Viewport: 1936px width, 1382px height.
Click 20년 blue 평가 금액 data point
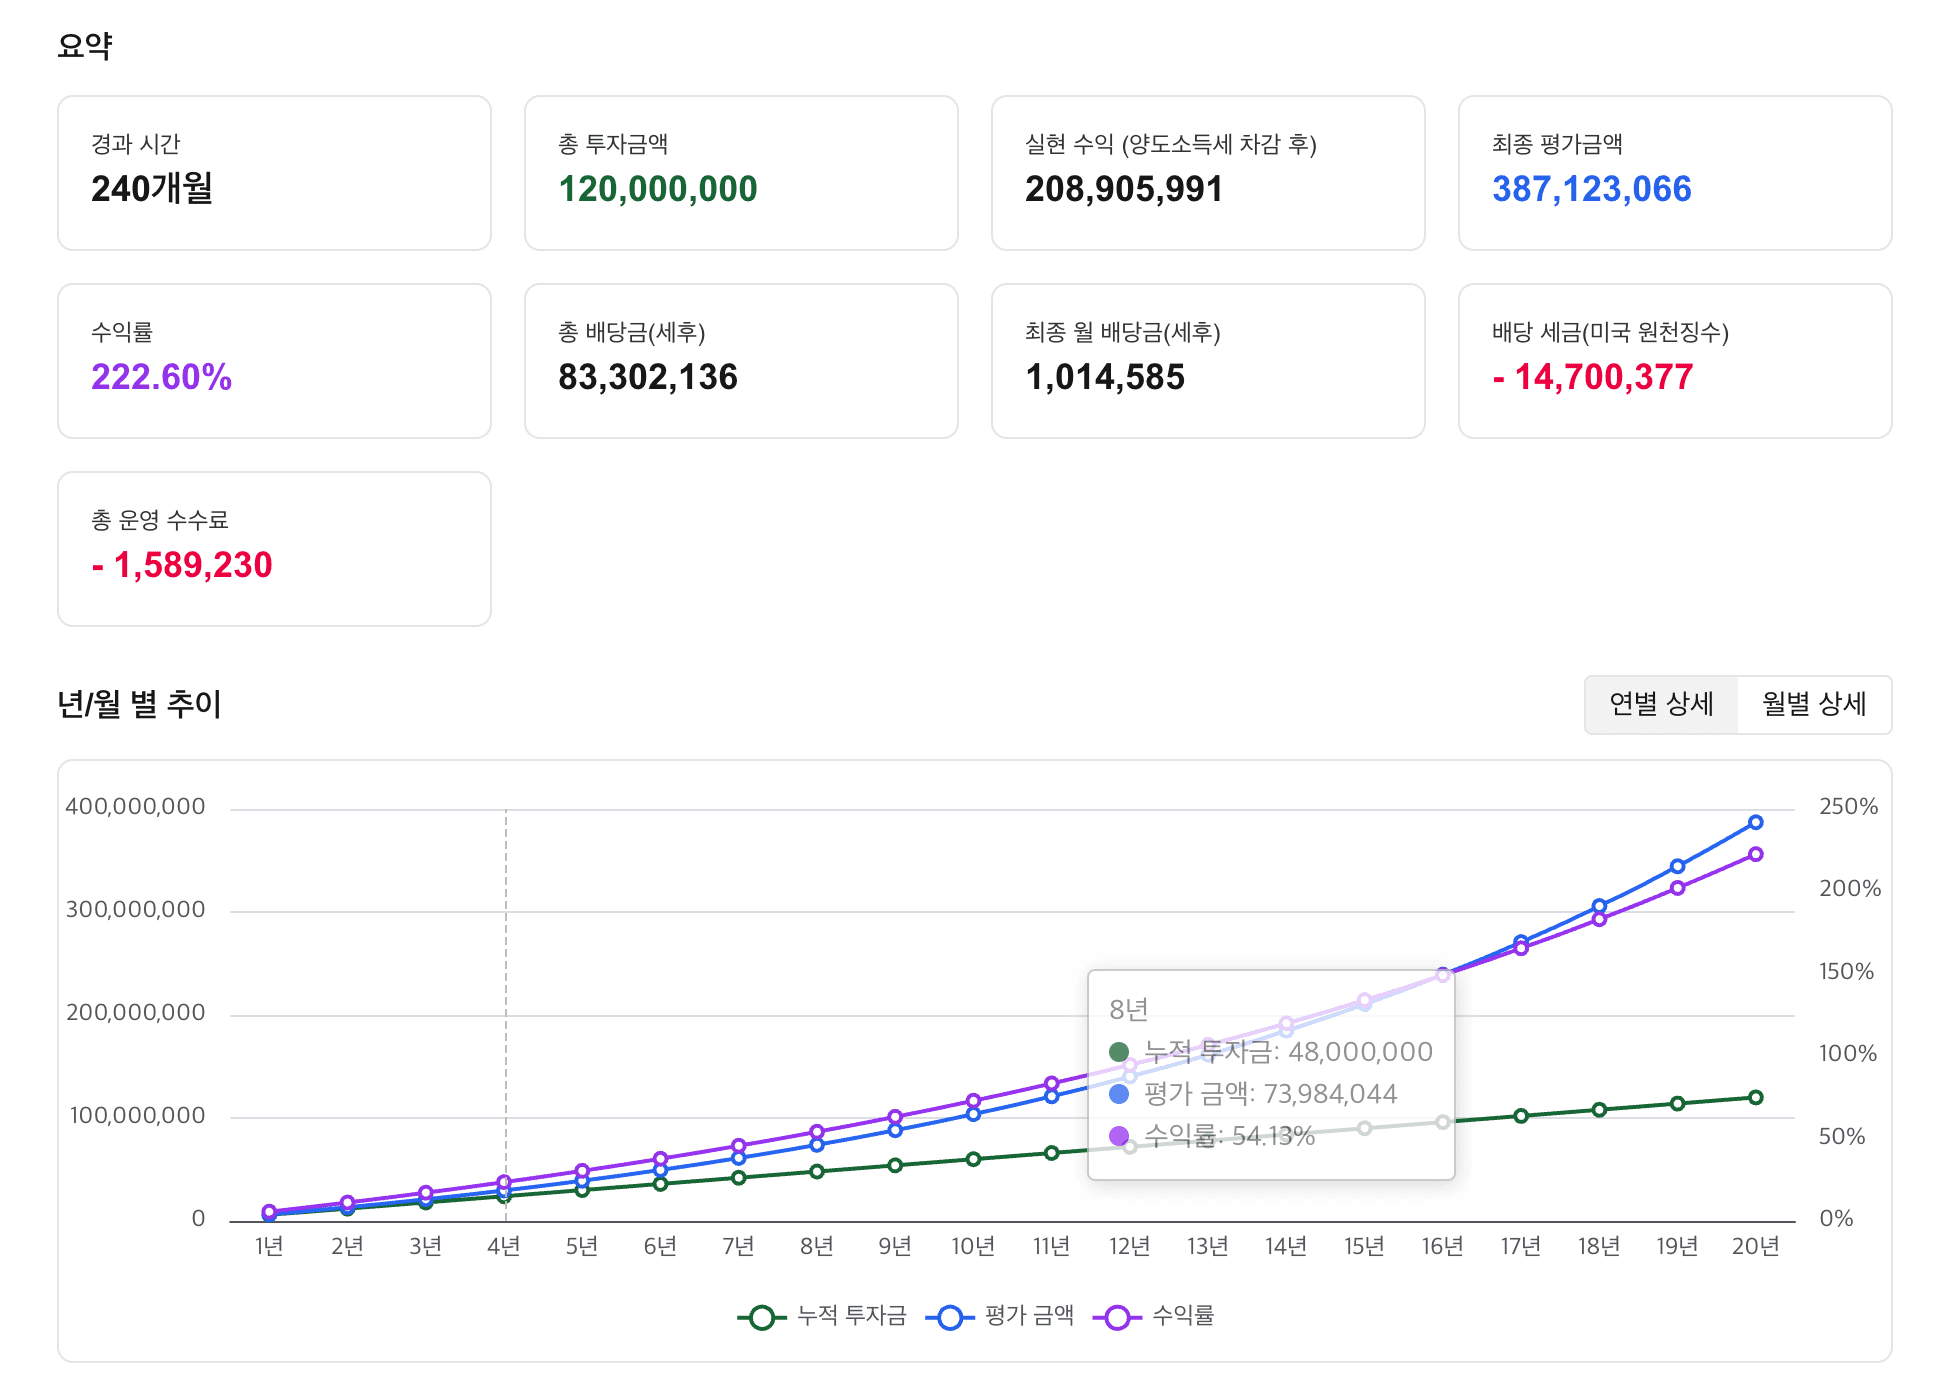(x=1755, y=823)
